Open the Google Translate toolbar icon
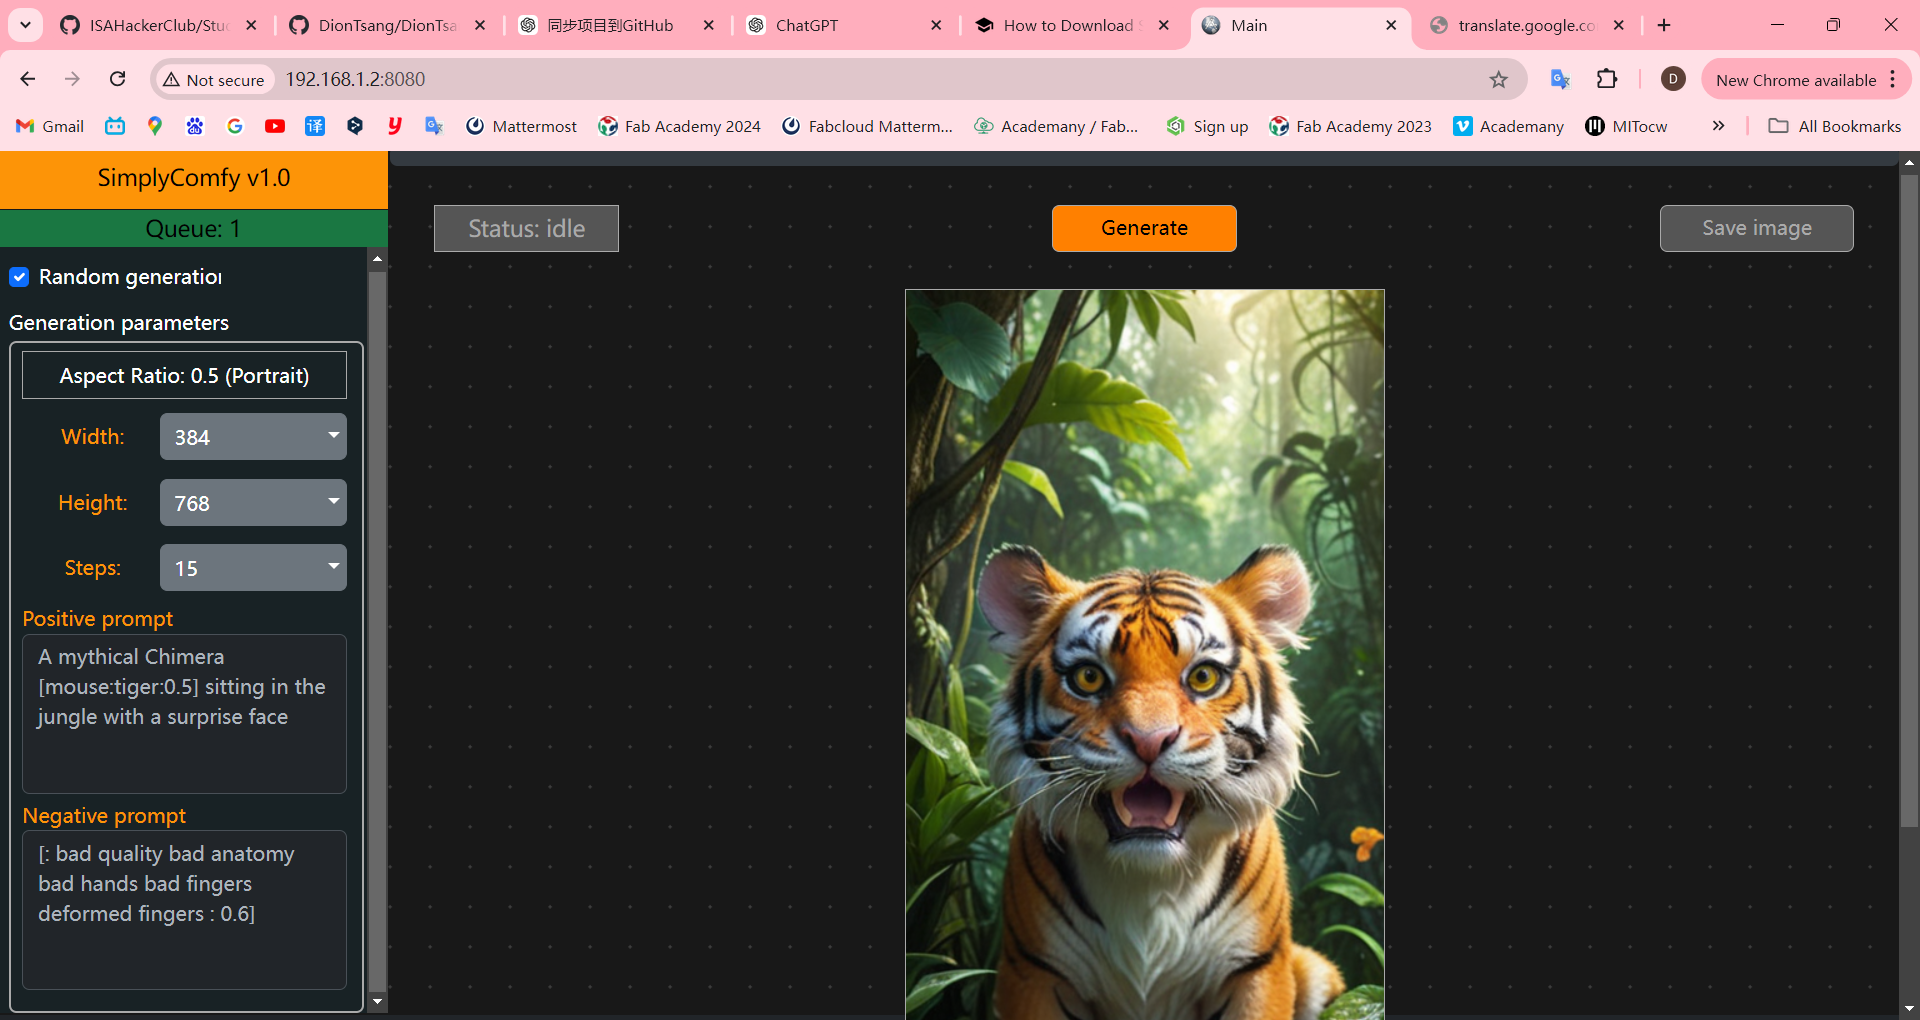1920x1020 pixels. 1559,79
